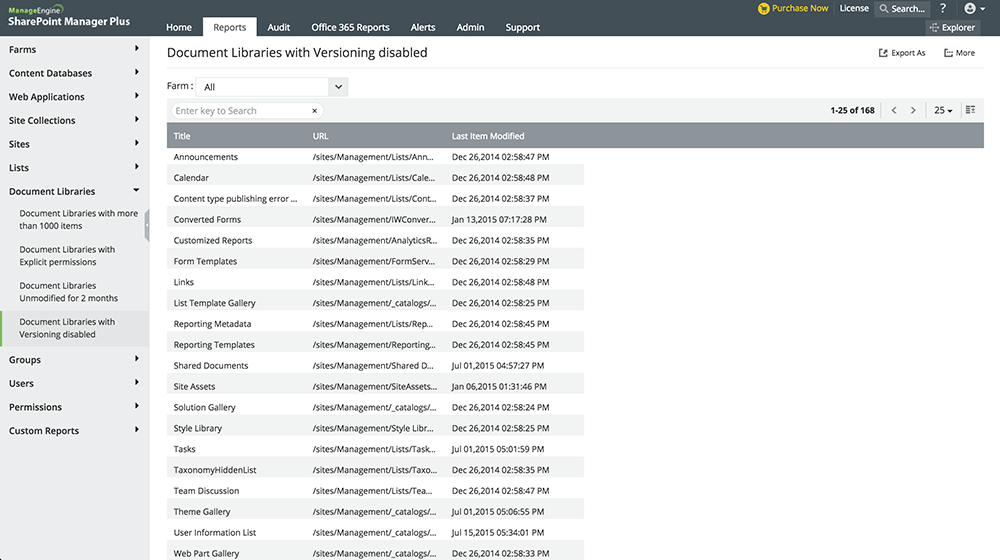
Task: Select Theme Gallery row title
Action: pyautogui.click(x=202, y=512)
